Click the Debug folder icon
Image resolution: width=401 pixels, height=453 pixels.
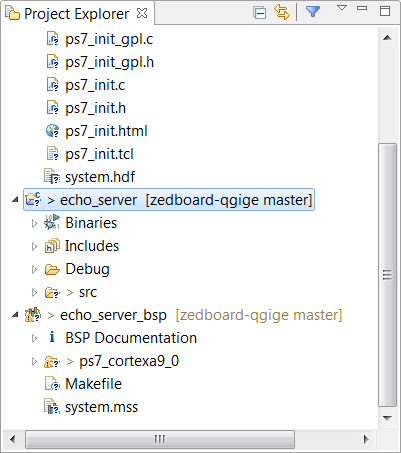coord(52,269)
